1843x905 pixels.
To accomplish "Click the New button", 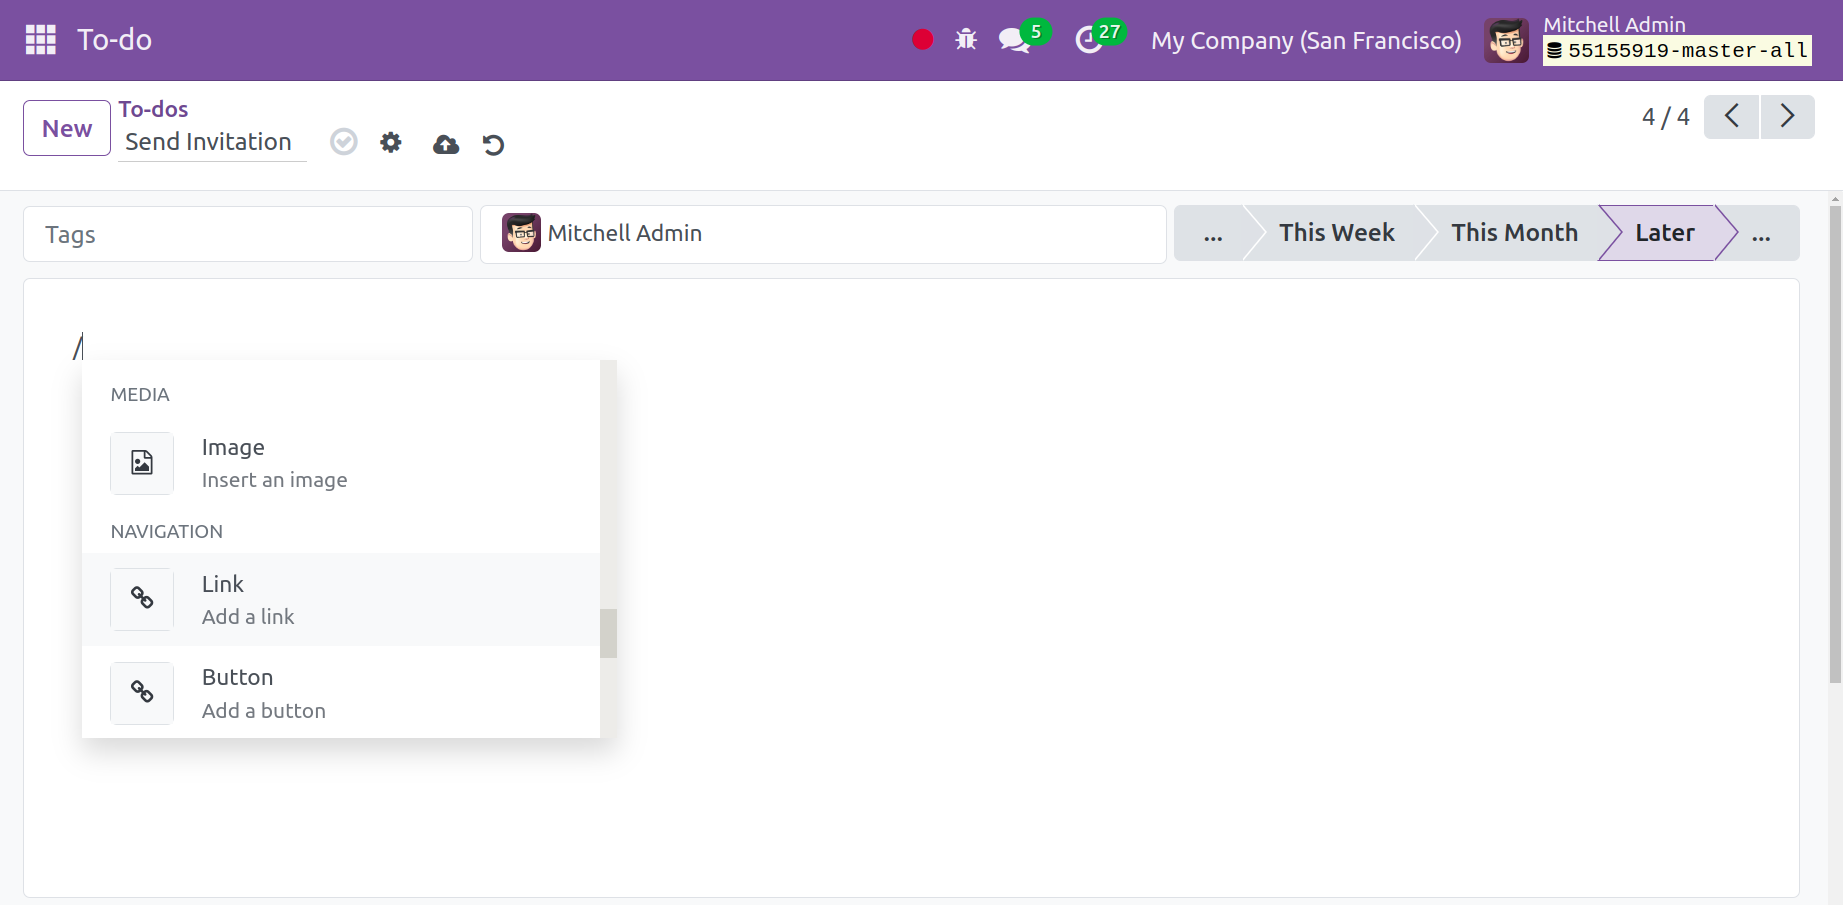I will coord(67,128).
